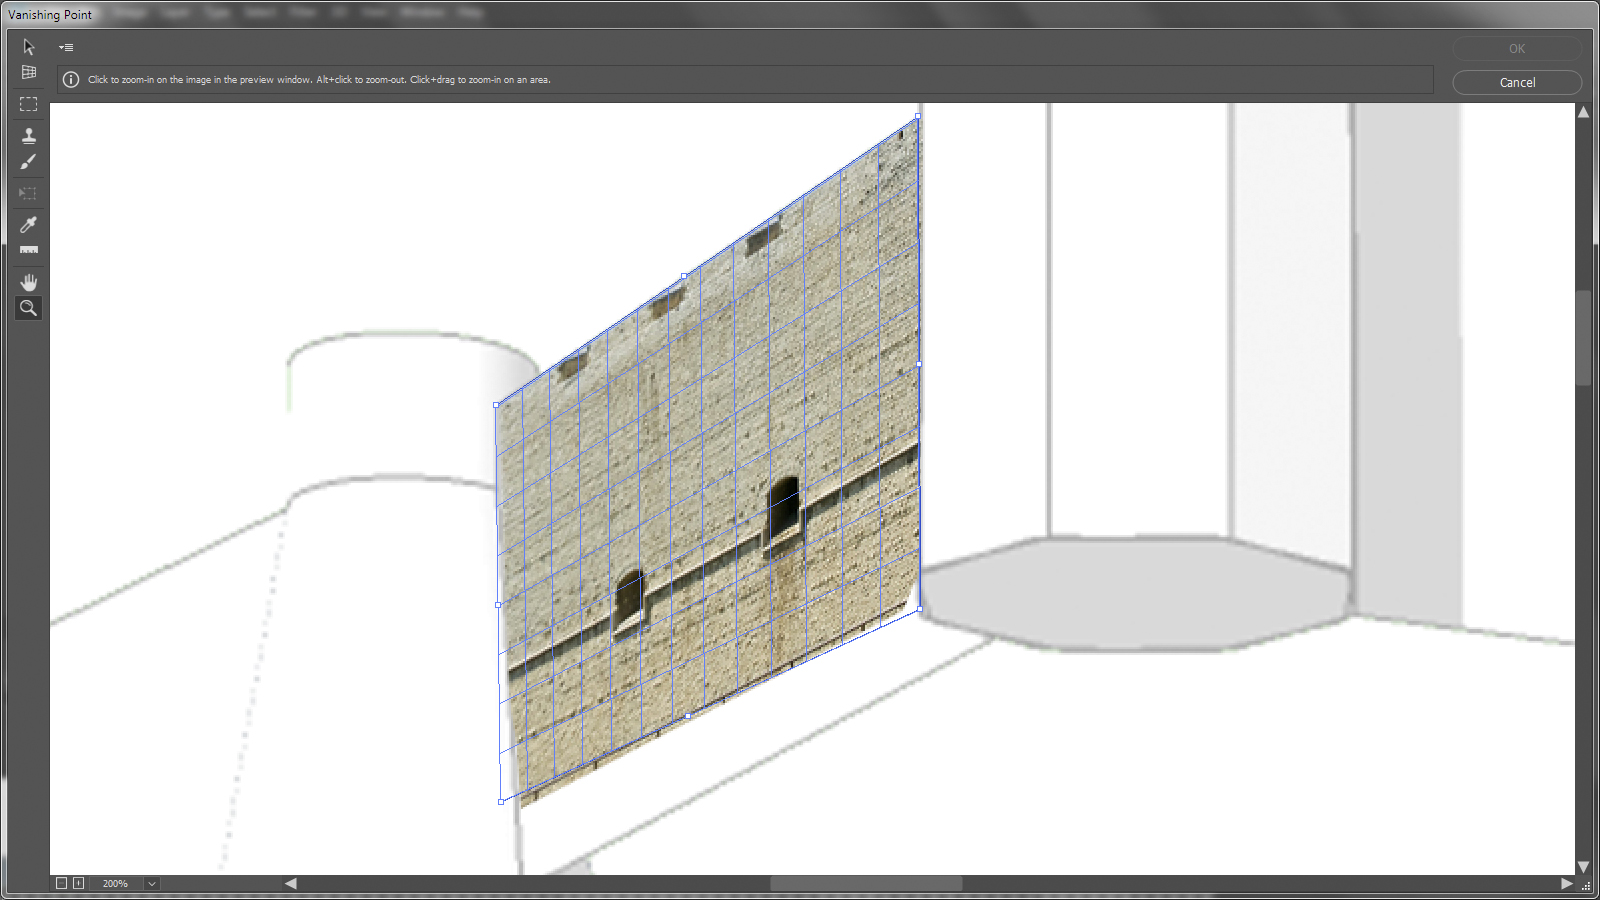1600x900 pixels.
Task: Activate the Stamp tool
Action: click(28, 135)
